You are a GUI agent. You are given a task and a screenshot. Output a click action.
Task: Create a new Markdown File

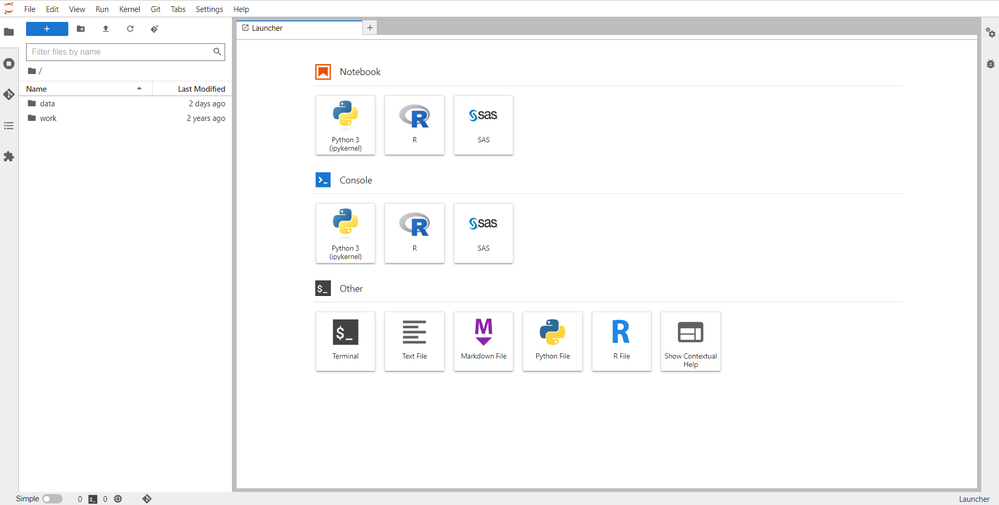click(484, 342)
